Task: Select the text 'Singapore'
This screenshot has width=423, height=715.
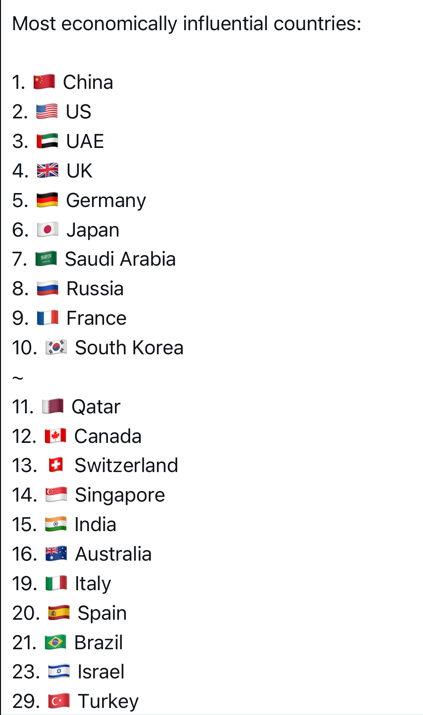Action: 120,496
